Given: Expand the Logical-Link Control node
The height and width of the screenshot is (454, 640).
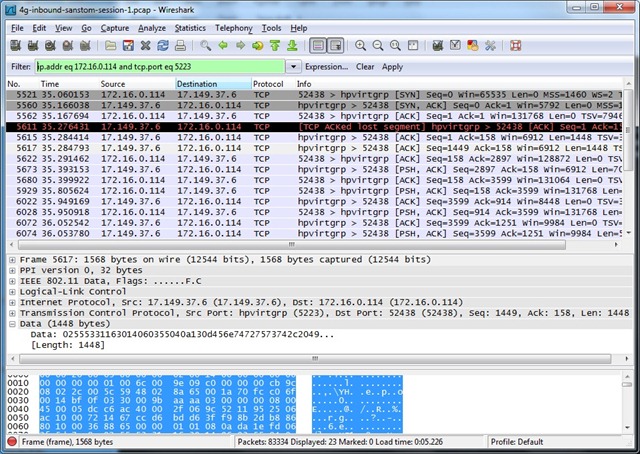Looking at the screenshot, I should (x=12, y=292).
